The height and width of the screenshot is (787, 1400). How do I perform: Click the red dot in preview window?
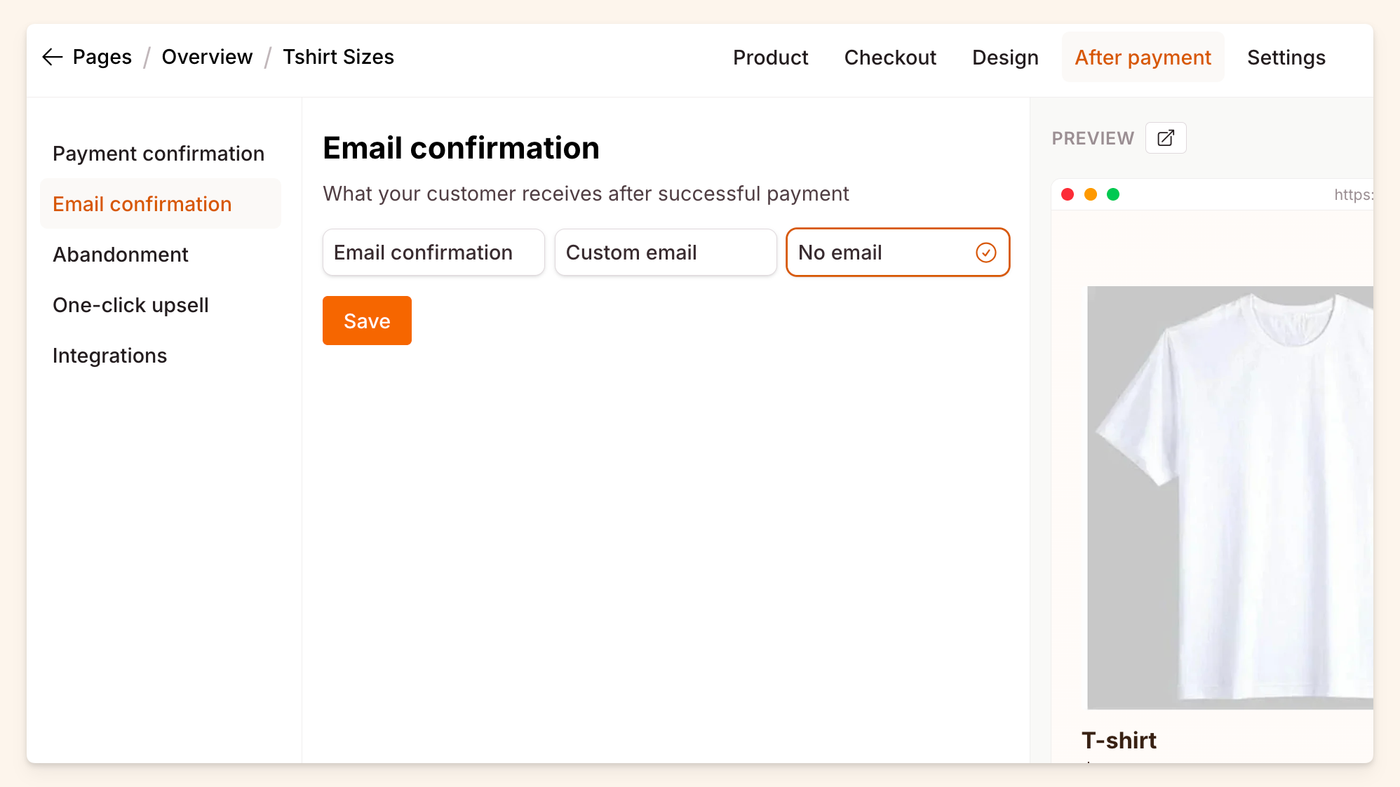point(1067,194)
